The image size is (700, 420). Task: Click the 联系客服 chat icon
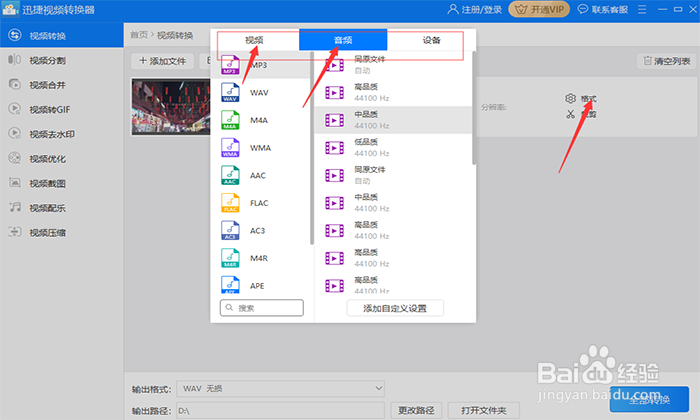click(583, 9)
